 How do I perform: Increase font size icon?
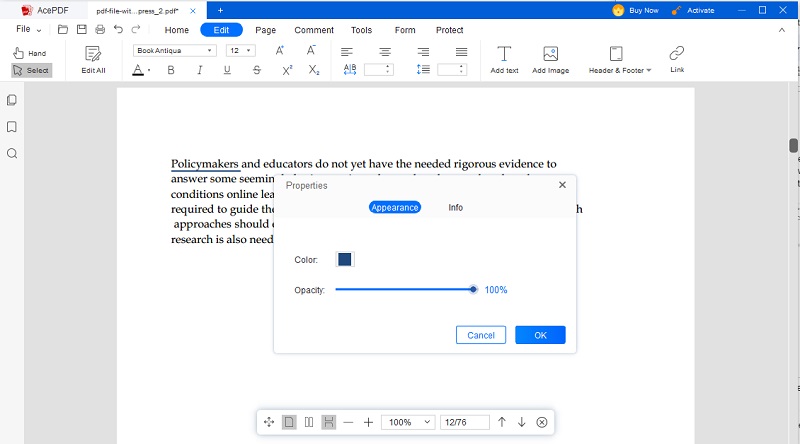pos(280,51)
